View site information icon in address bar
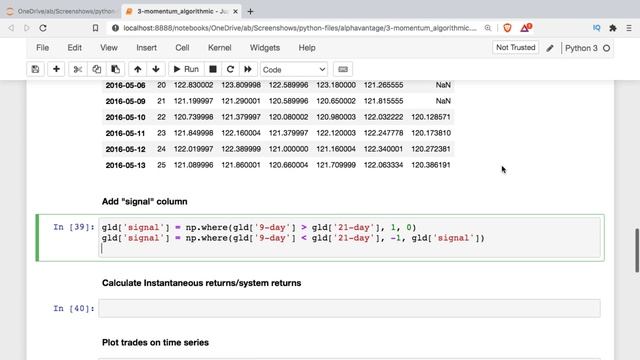 (115, 28)
